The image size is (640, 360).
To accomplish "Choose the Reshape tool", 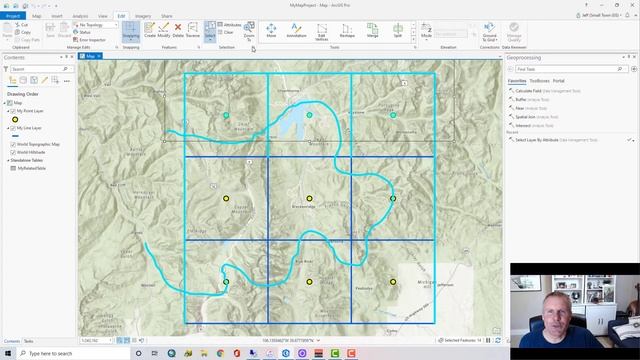I will click(347, 30).
